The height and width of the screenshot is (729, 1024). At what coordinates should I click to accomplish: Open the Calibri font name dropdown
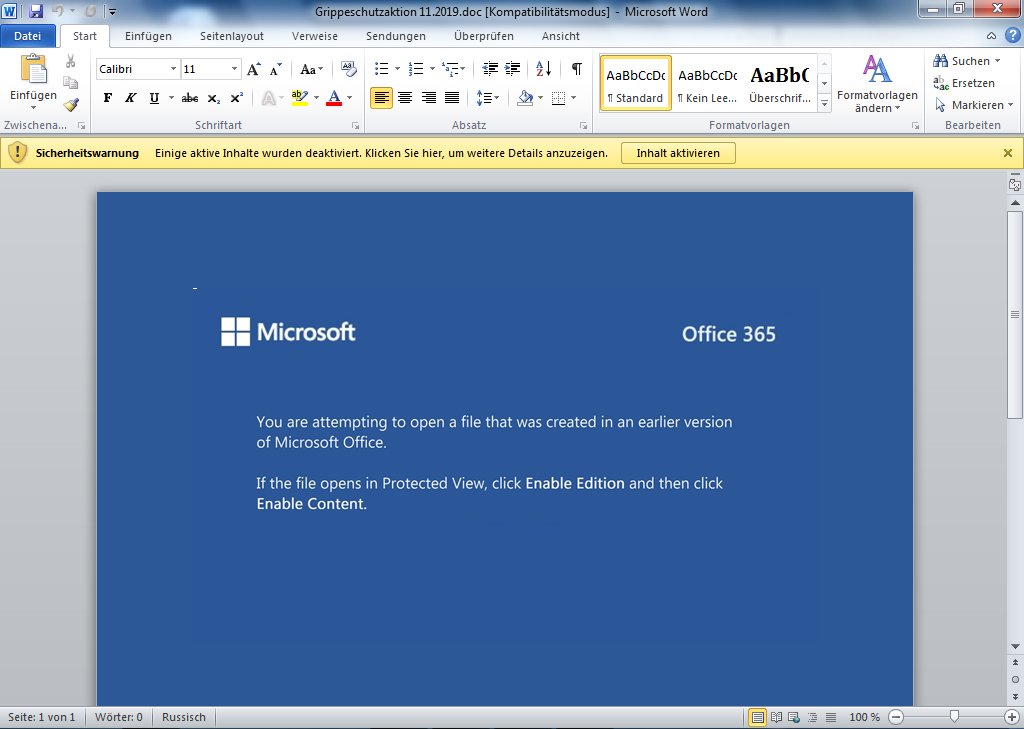tap(173, 69)
